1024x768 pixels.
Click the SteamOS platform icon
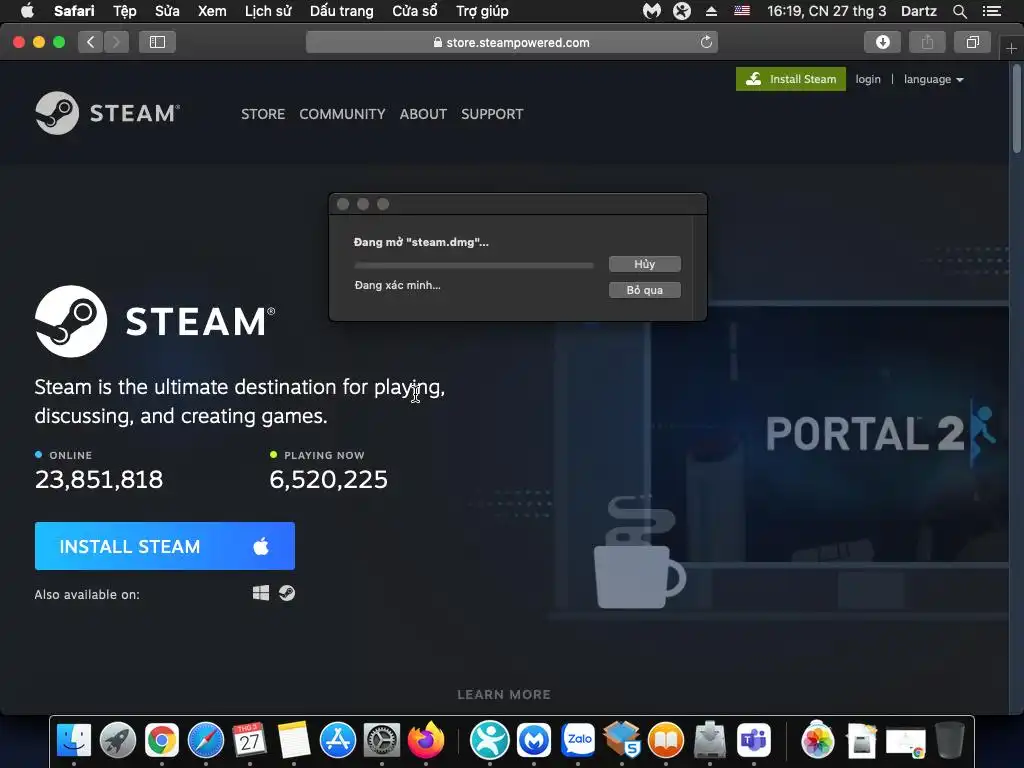click(x=287, y=593)
